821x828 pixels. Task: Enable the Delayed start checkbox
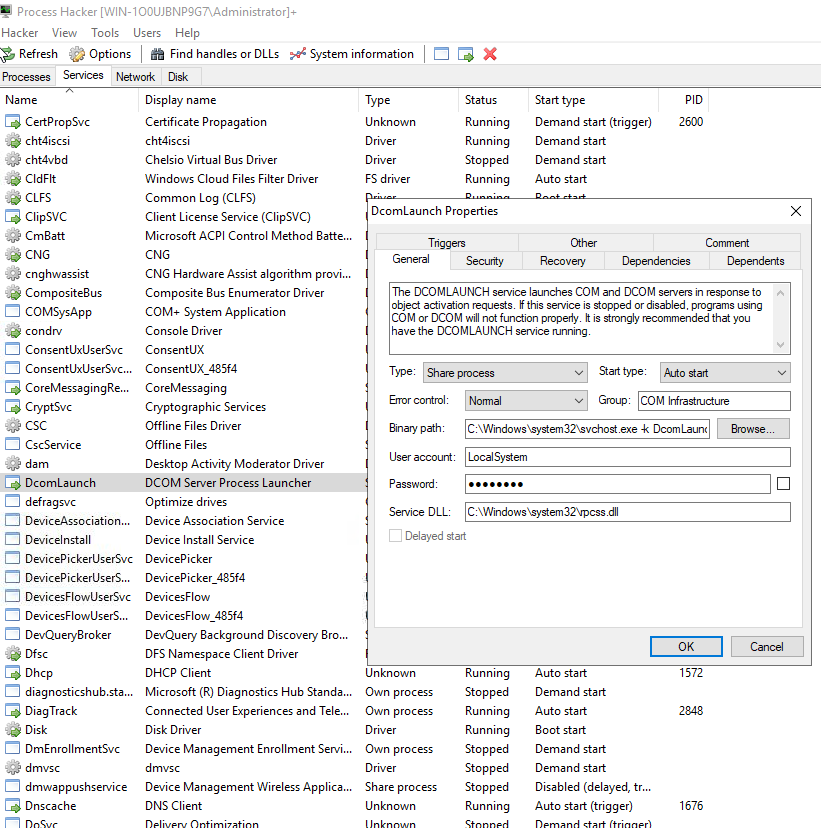coord(396,536)
